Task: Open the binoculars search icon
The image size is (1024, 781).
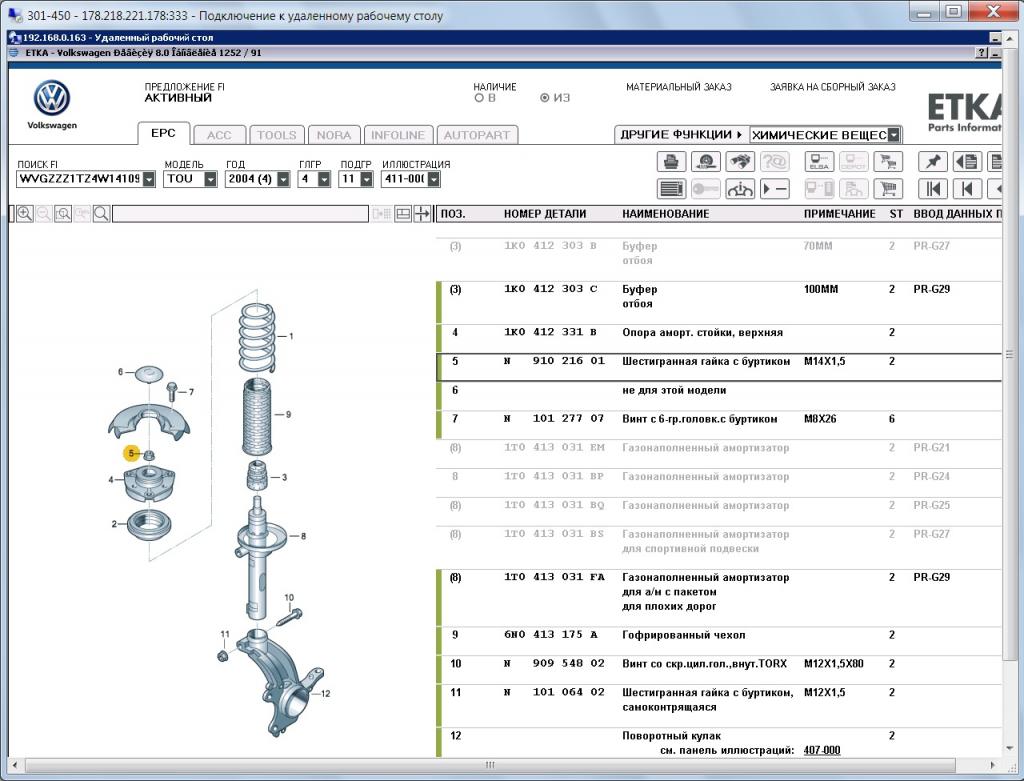Action: (740, 161)
